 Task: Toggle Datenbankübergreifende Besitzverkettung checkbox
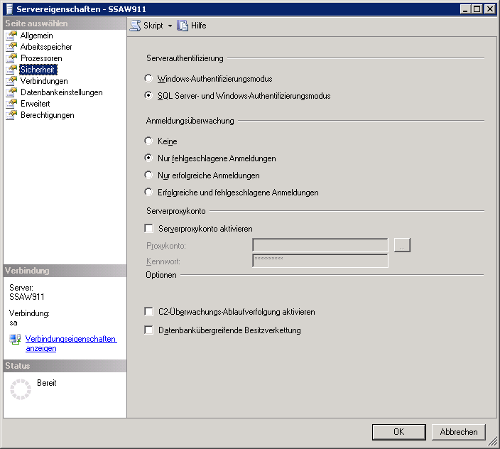point(149,330)
